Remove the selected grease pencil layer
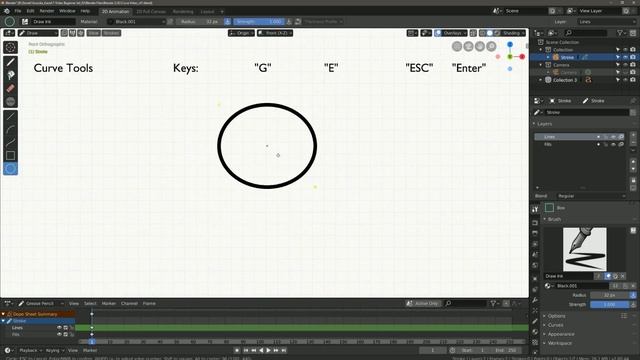This screenshot has width=640, height=360. (633, 142)
